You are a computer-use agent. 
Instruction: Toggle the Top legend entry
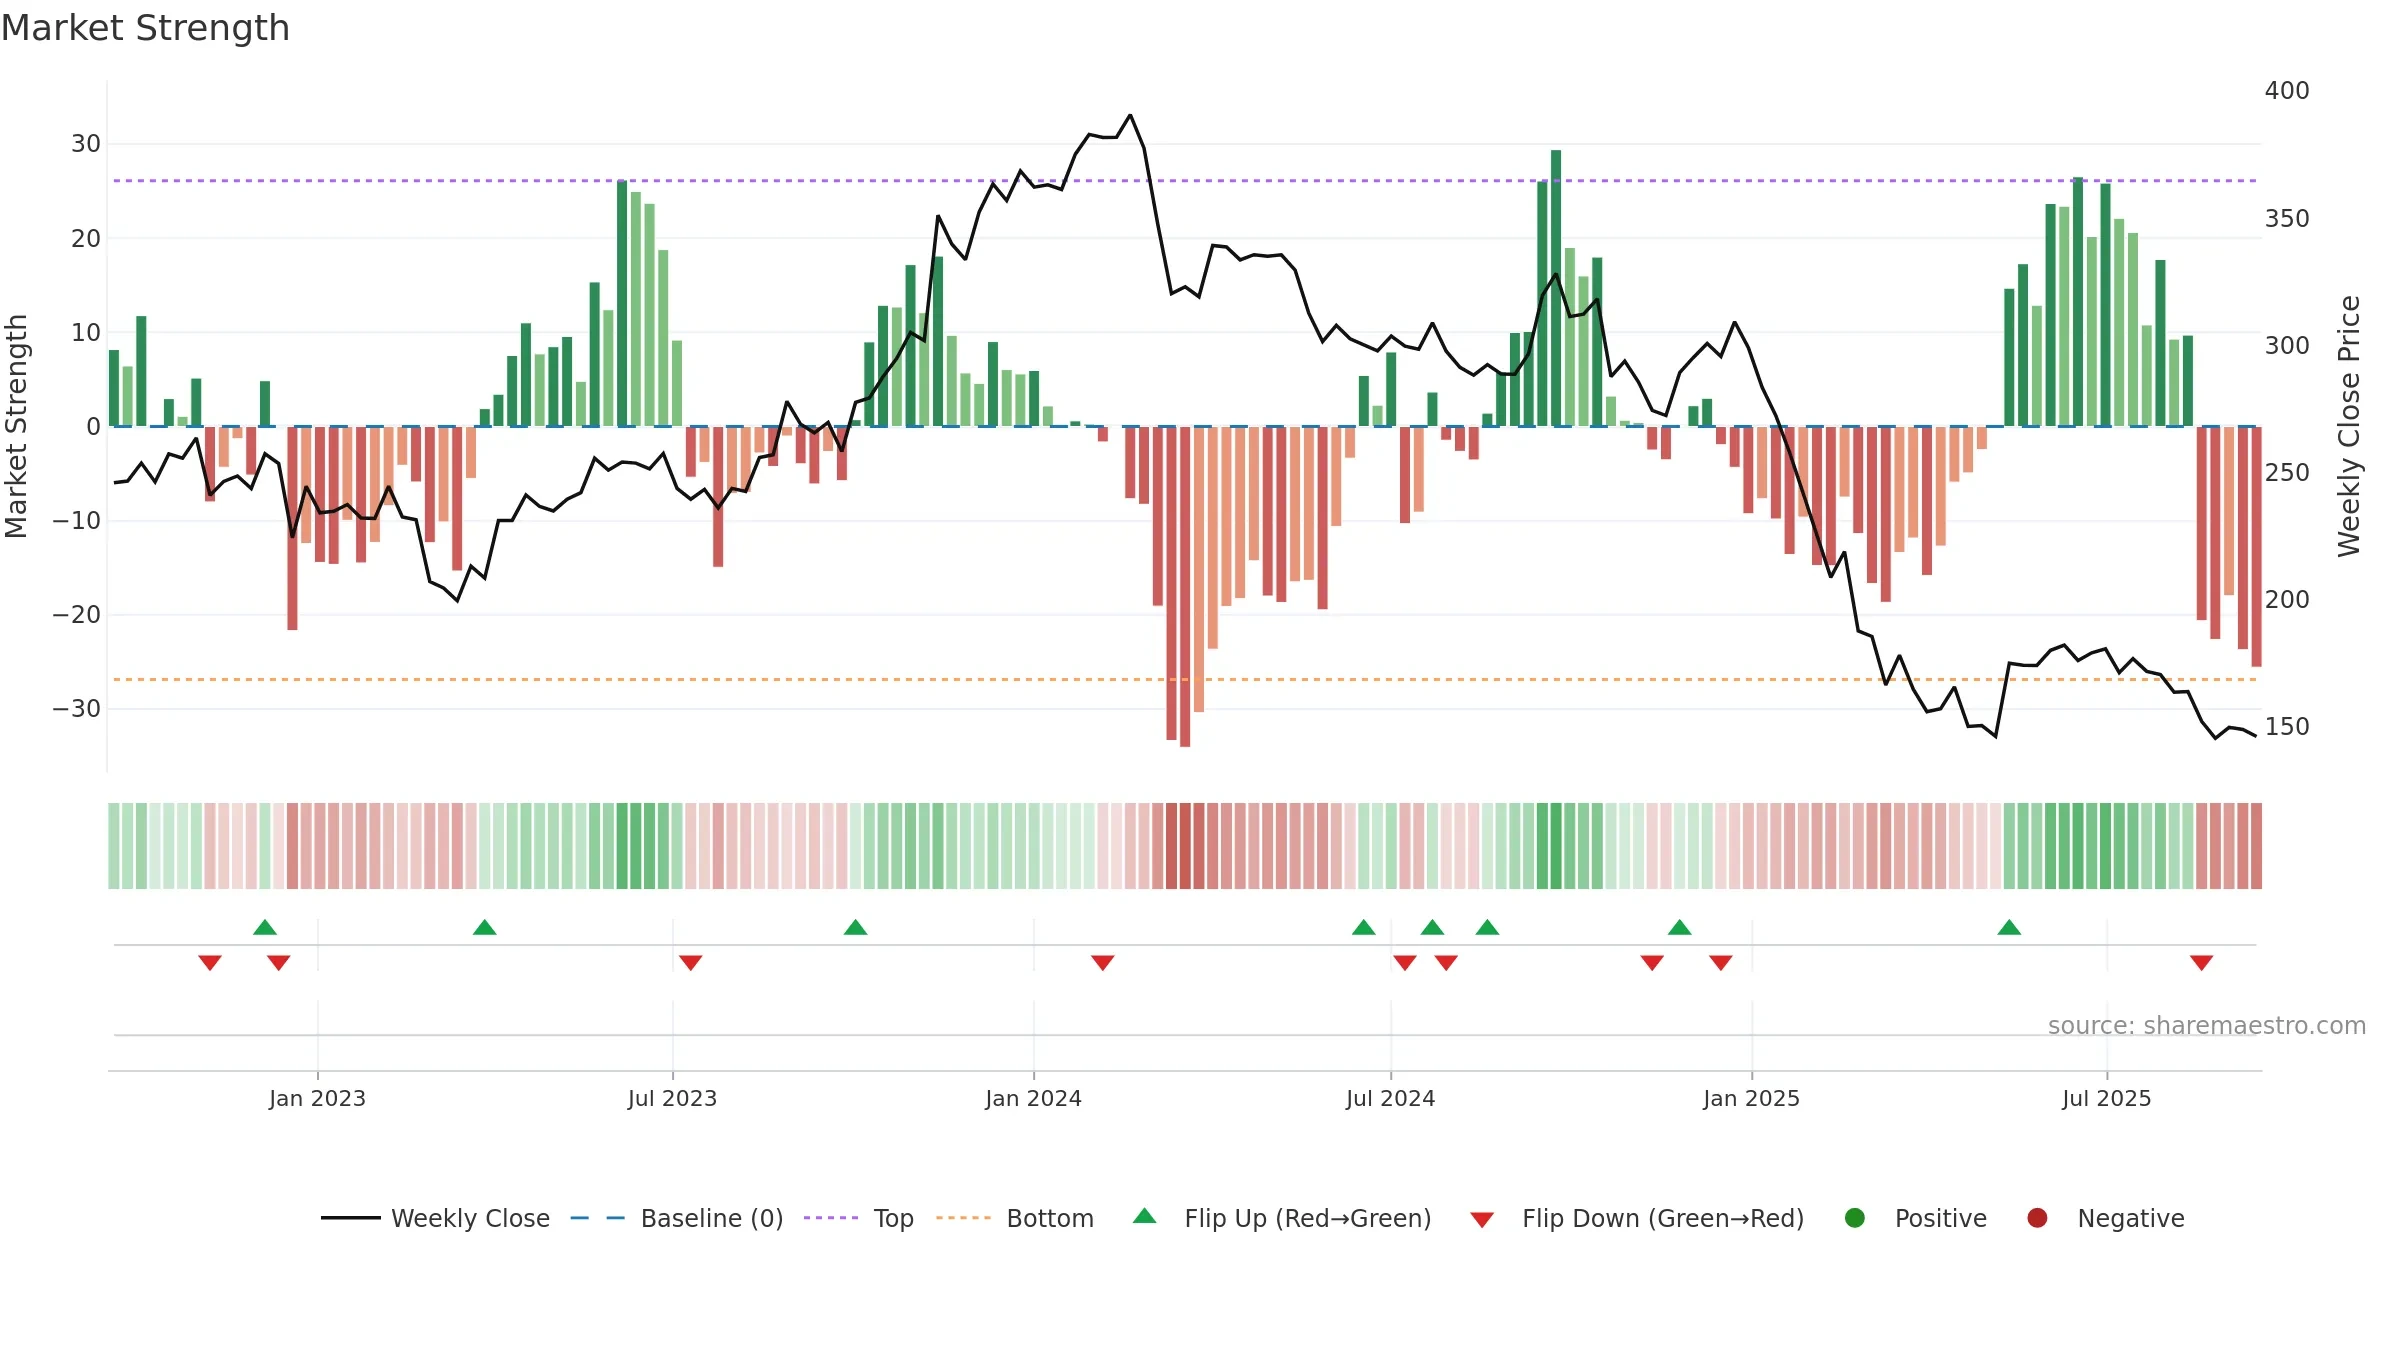859,1218
